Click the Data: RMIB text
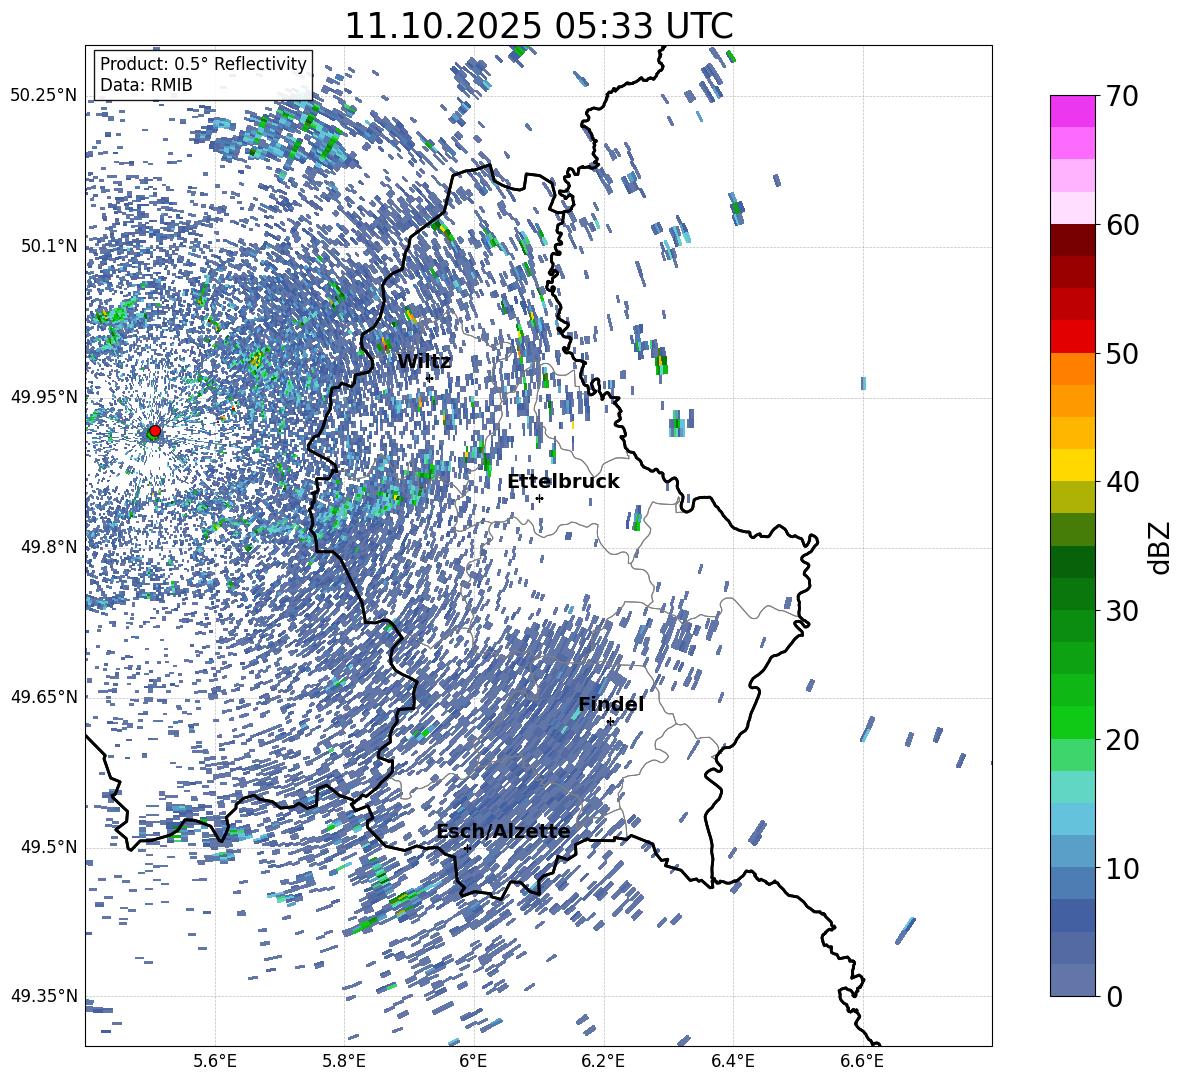This screenshot has width=1184, height=1081. point(146,85)
